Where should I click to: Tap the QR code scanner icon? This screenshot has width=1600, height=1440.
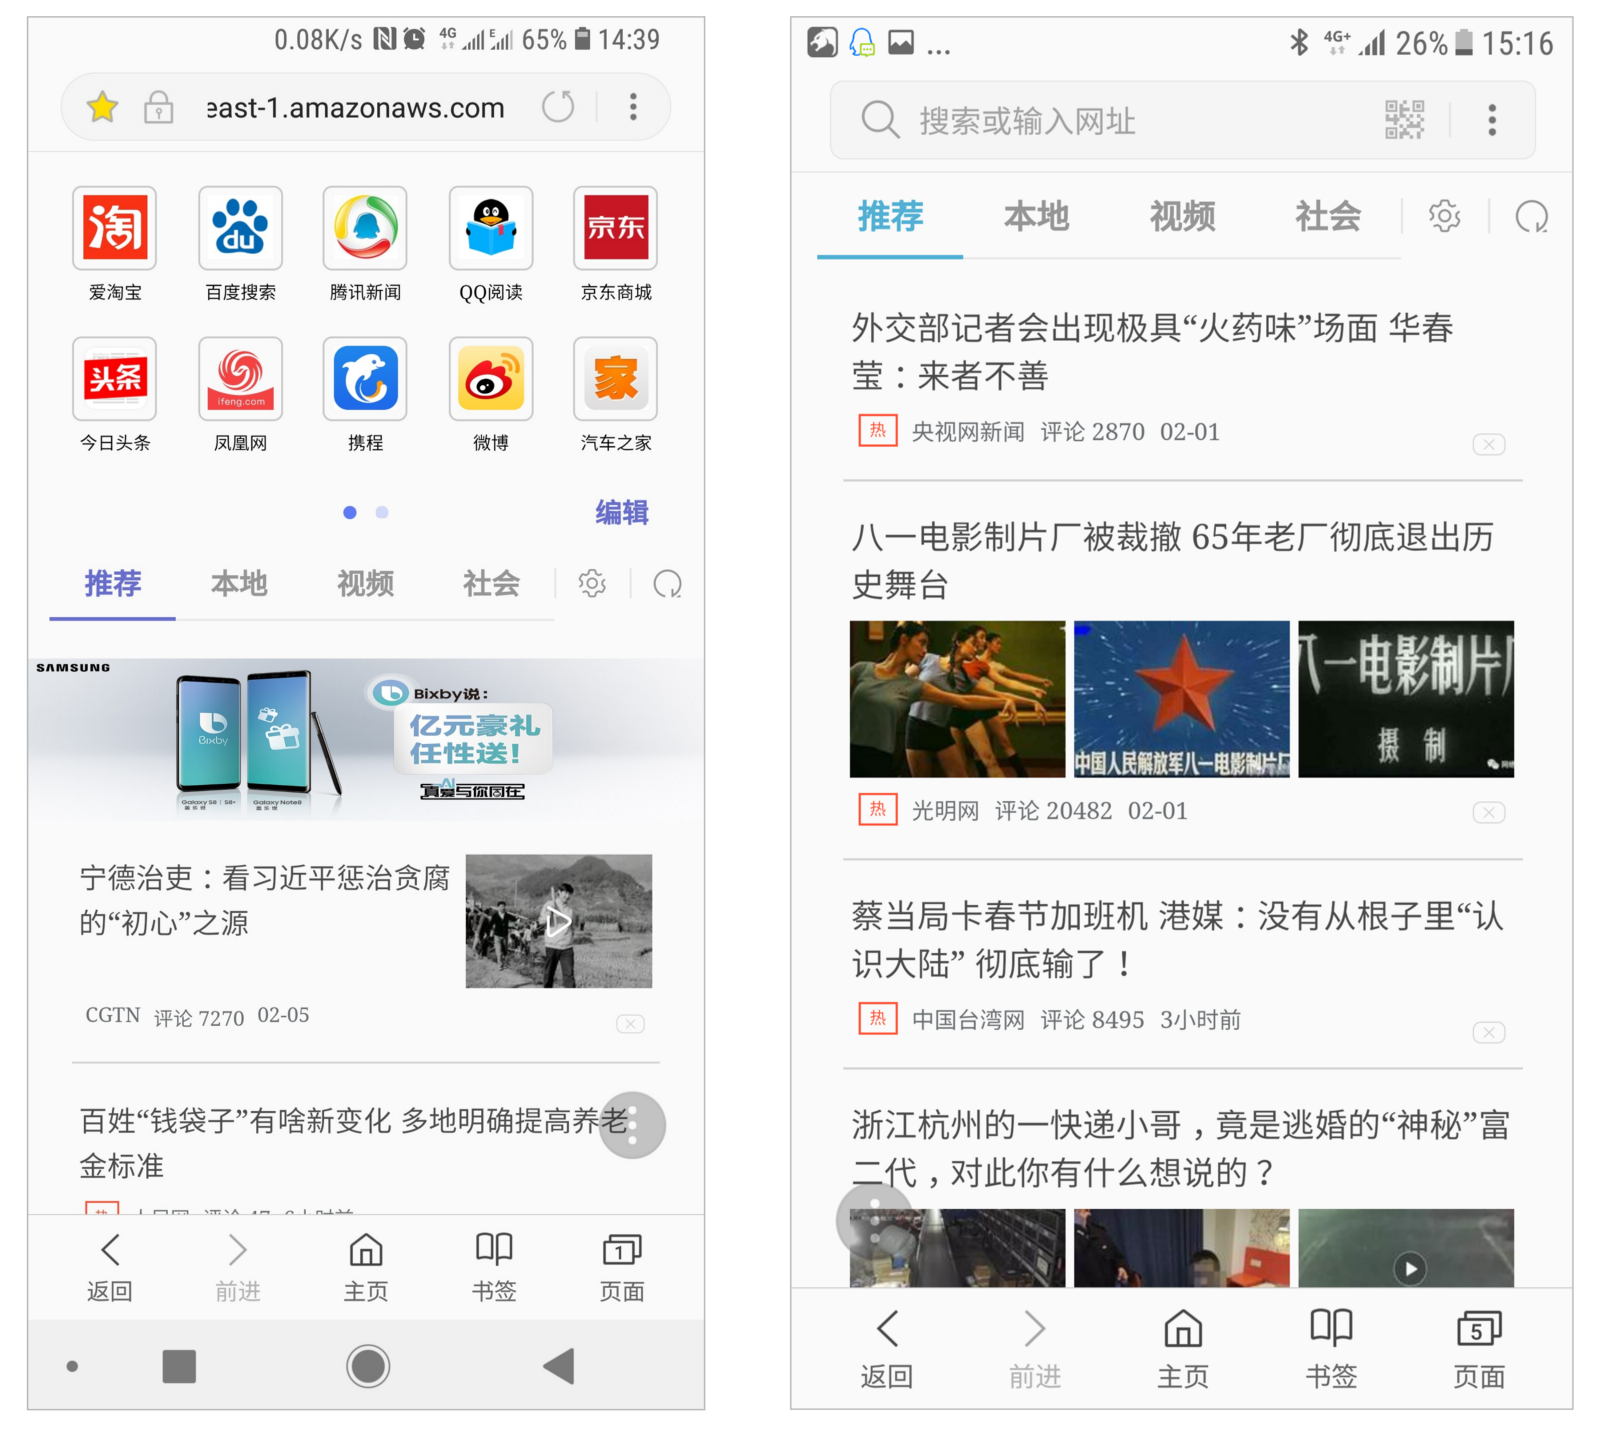click(1404, 120)
